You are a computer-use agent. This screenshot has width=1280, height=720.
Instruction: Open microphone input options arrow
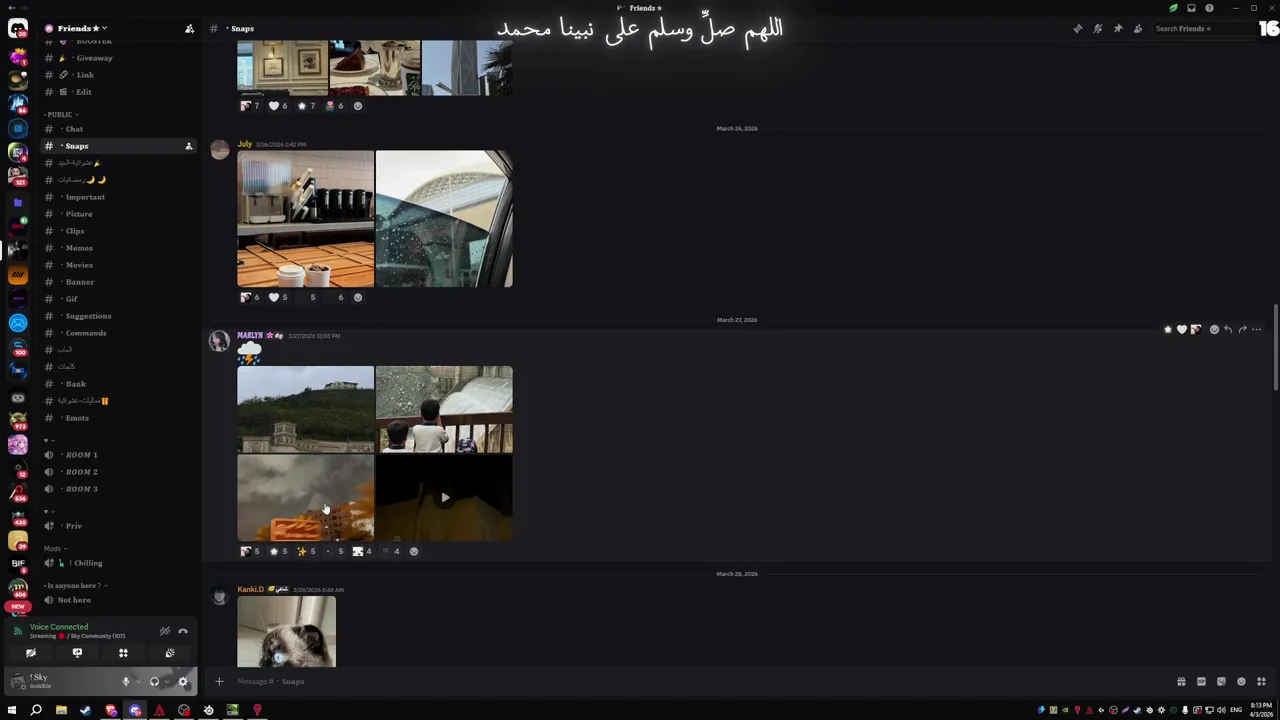[137, 682]
